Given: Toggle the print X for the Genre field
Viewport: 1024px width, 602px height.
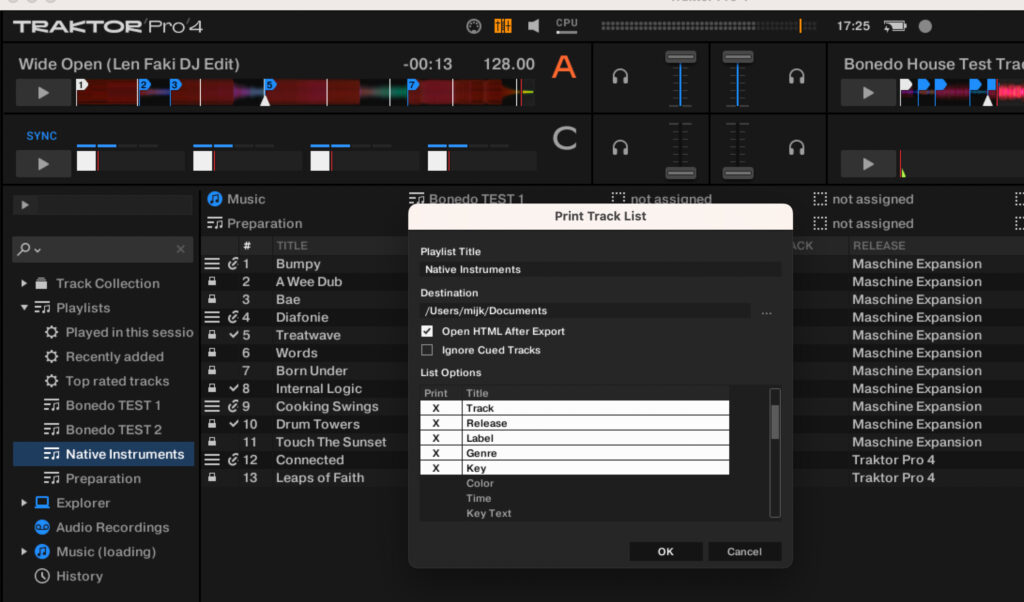Looking at the screenshot, I should (436, 453).
